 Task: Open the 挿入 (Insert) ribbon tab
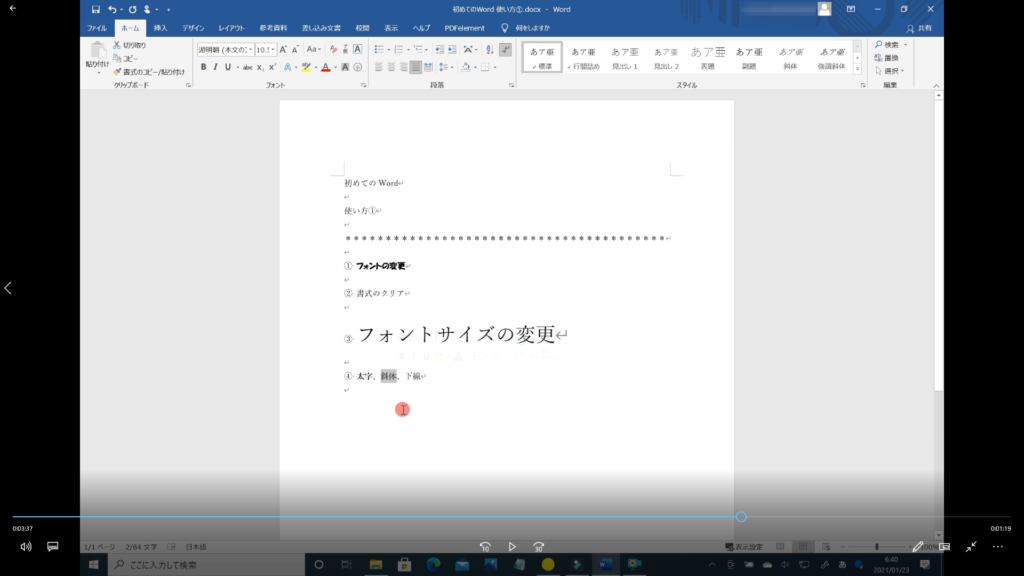pos(160,28)
